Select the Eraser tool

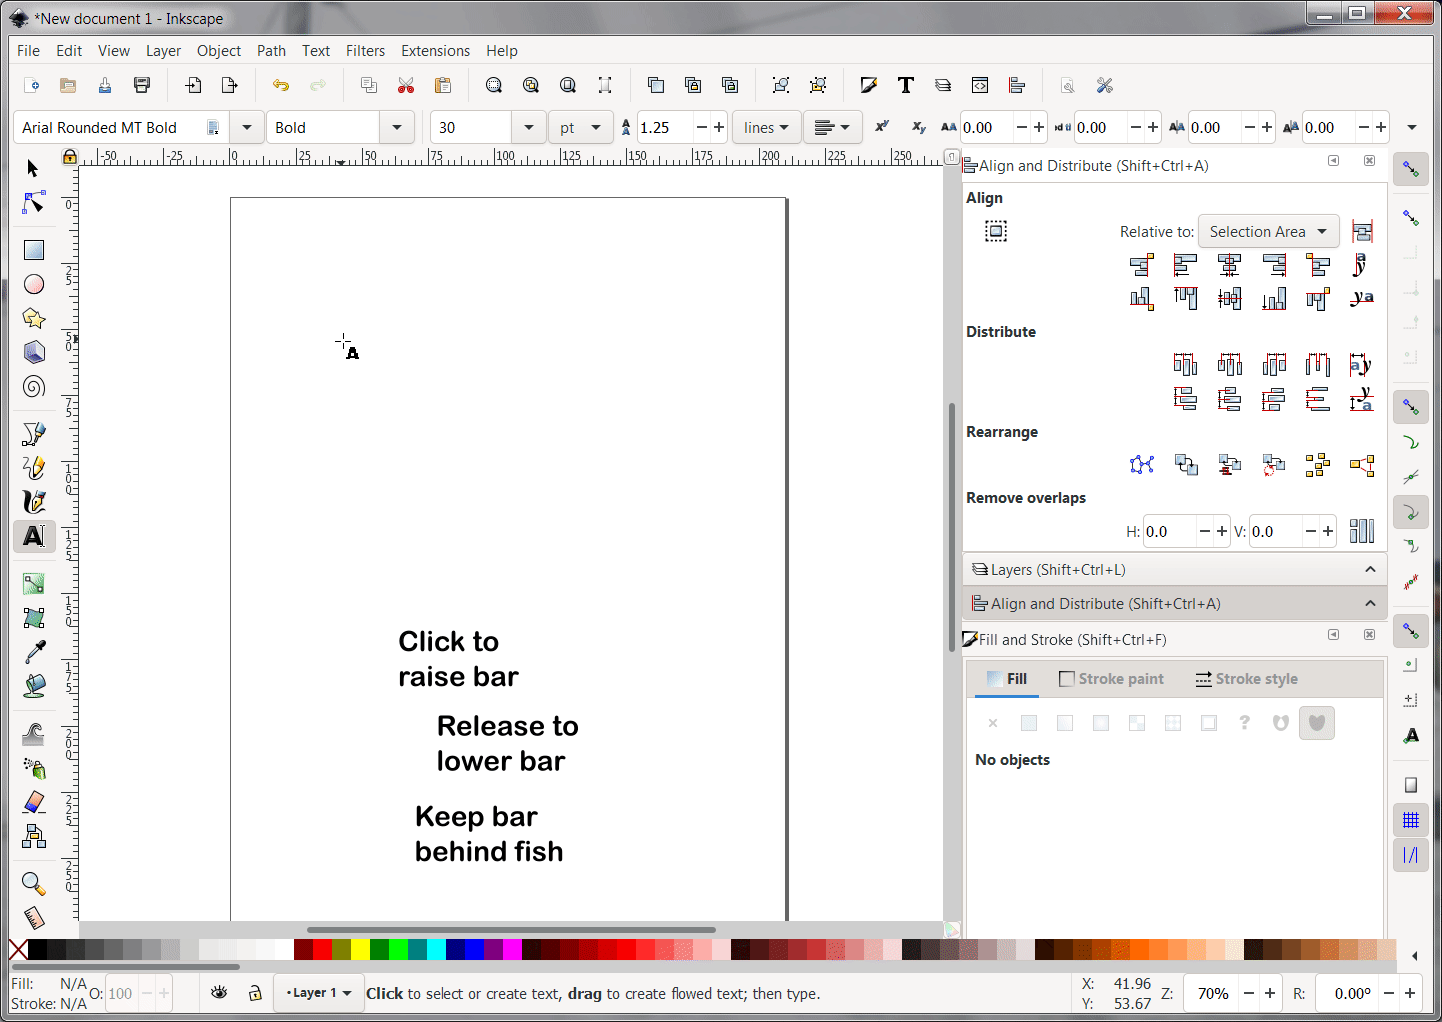tap(34, 802)
